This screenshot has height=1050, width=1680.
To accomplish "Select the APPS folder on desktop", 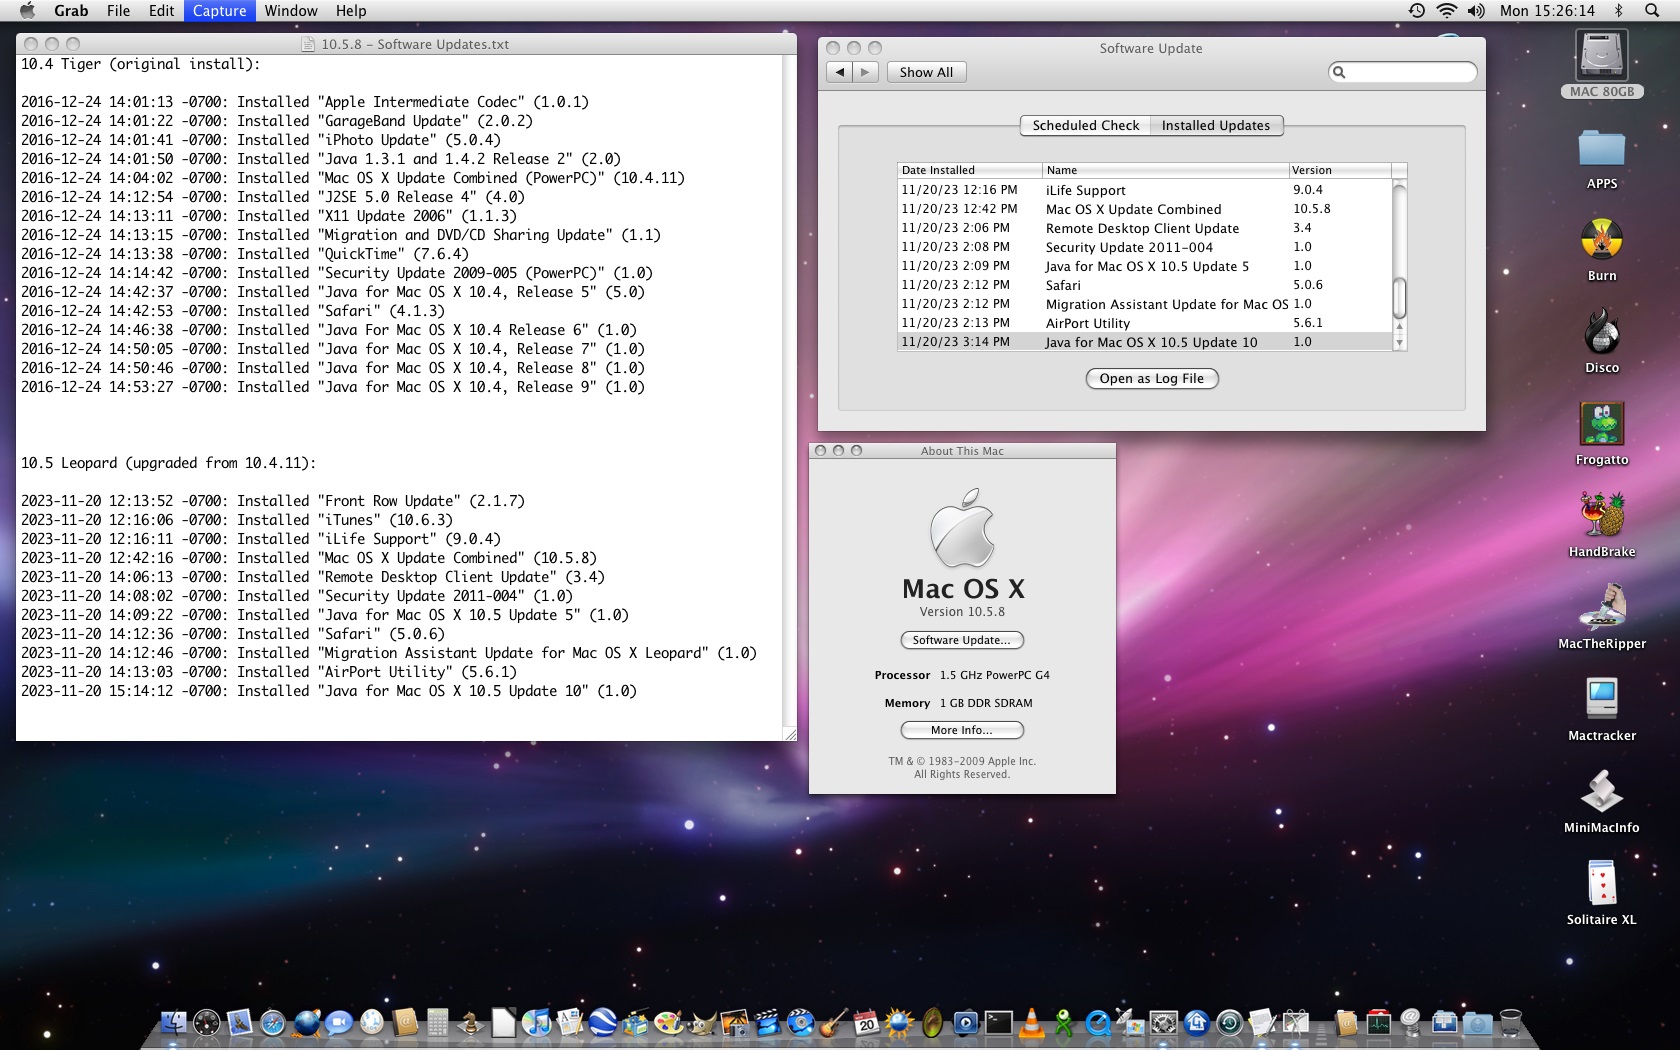I will pyautogui.click(x=1602, y=148).
